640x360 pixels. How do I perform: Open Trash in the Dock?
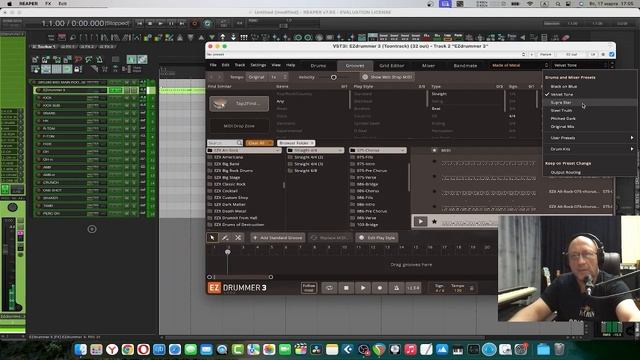tap(559, 349)
